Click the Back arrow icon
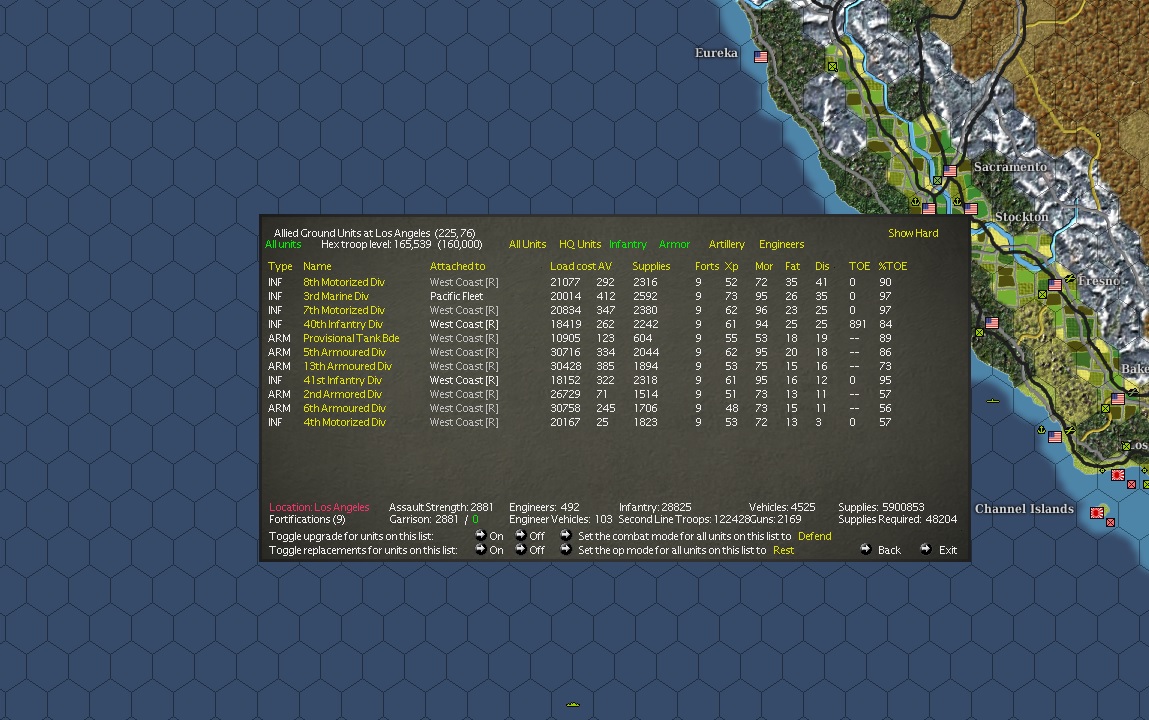The height and width of the screenshot is (720, 1149). pos(865,549)
